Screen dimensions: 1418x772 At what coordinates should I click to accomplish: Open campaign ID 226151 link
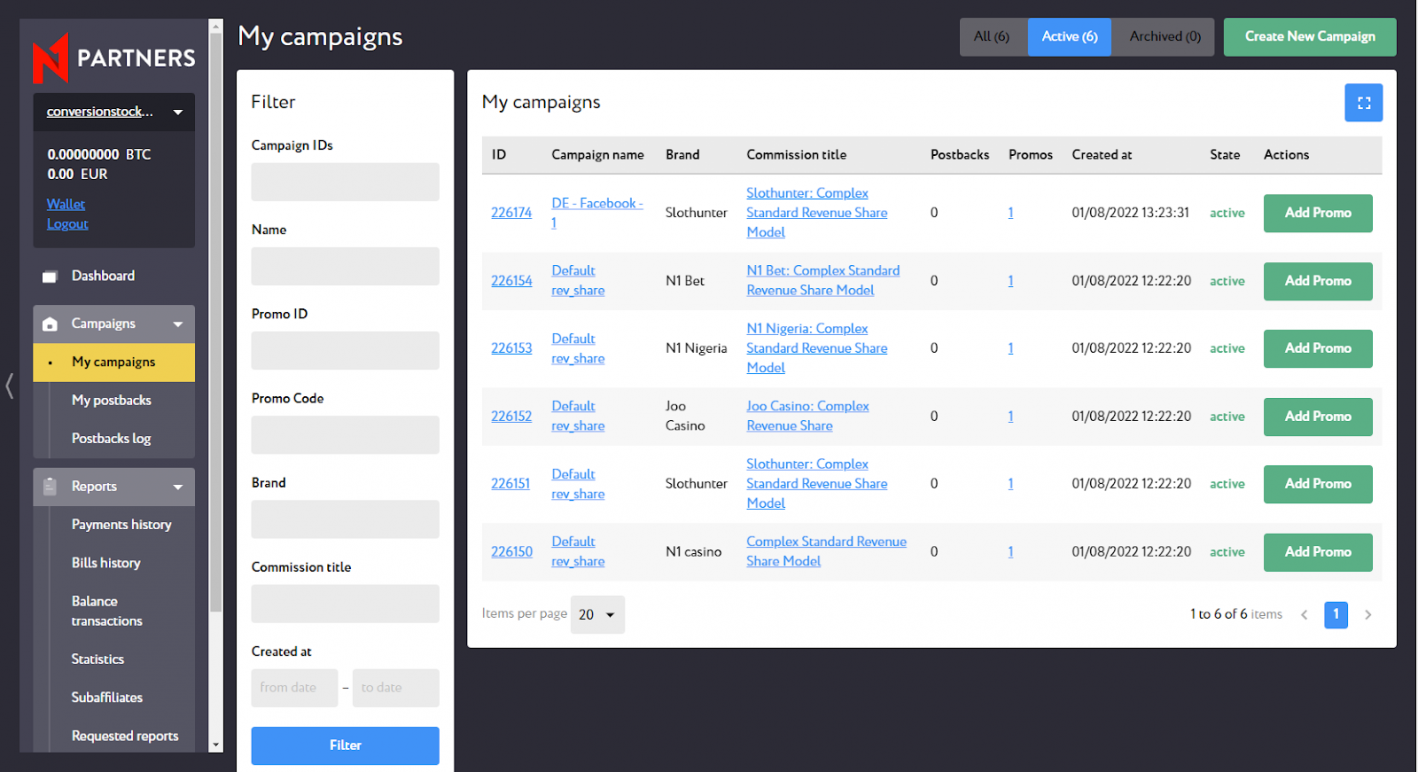[511, 484]
